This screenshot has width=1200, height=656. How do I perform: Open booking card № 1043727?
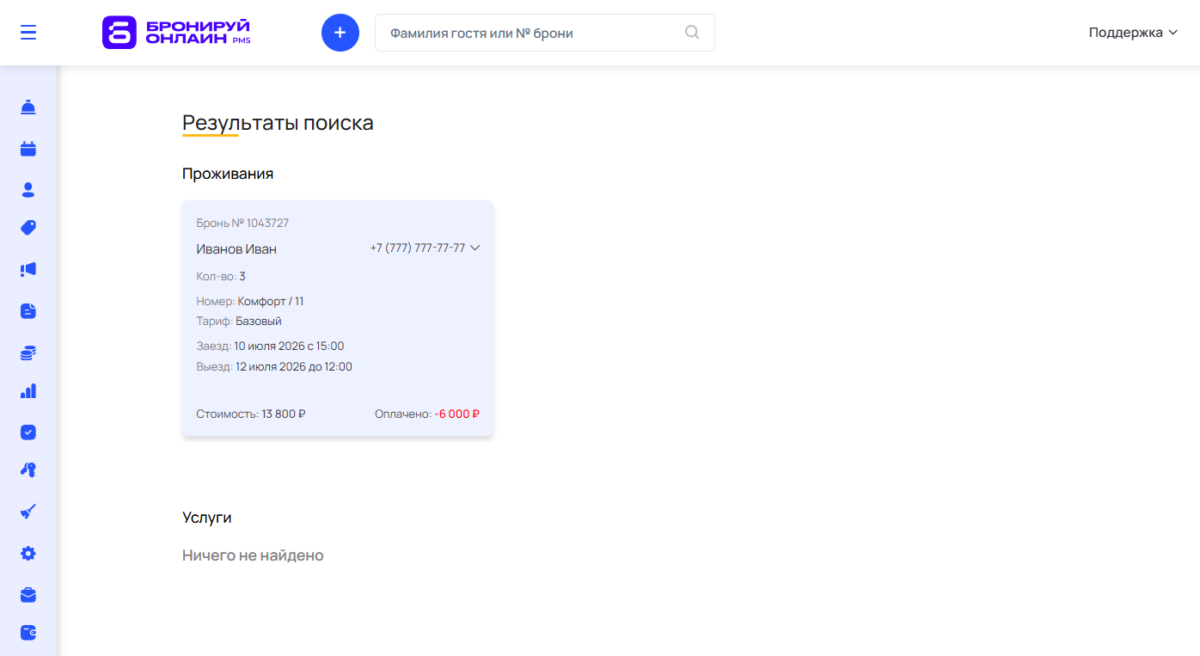[338, 318]
